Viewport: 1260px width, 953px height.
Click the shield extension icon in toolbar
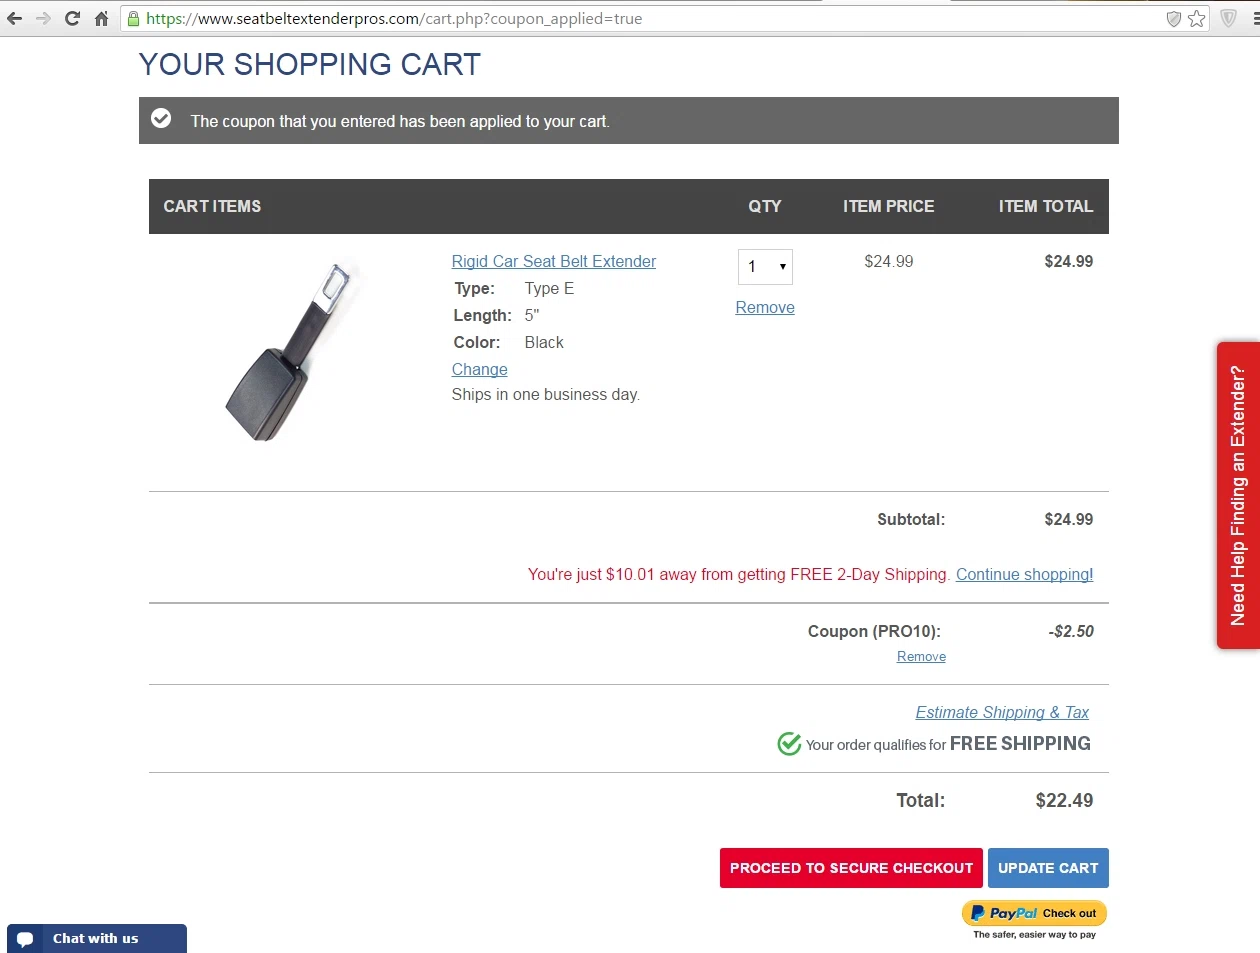click(x=1229, y=18)
